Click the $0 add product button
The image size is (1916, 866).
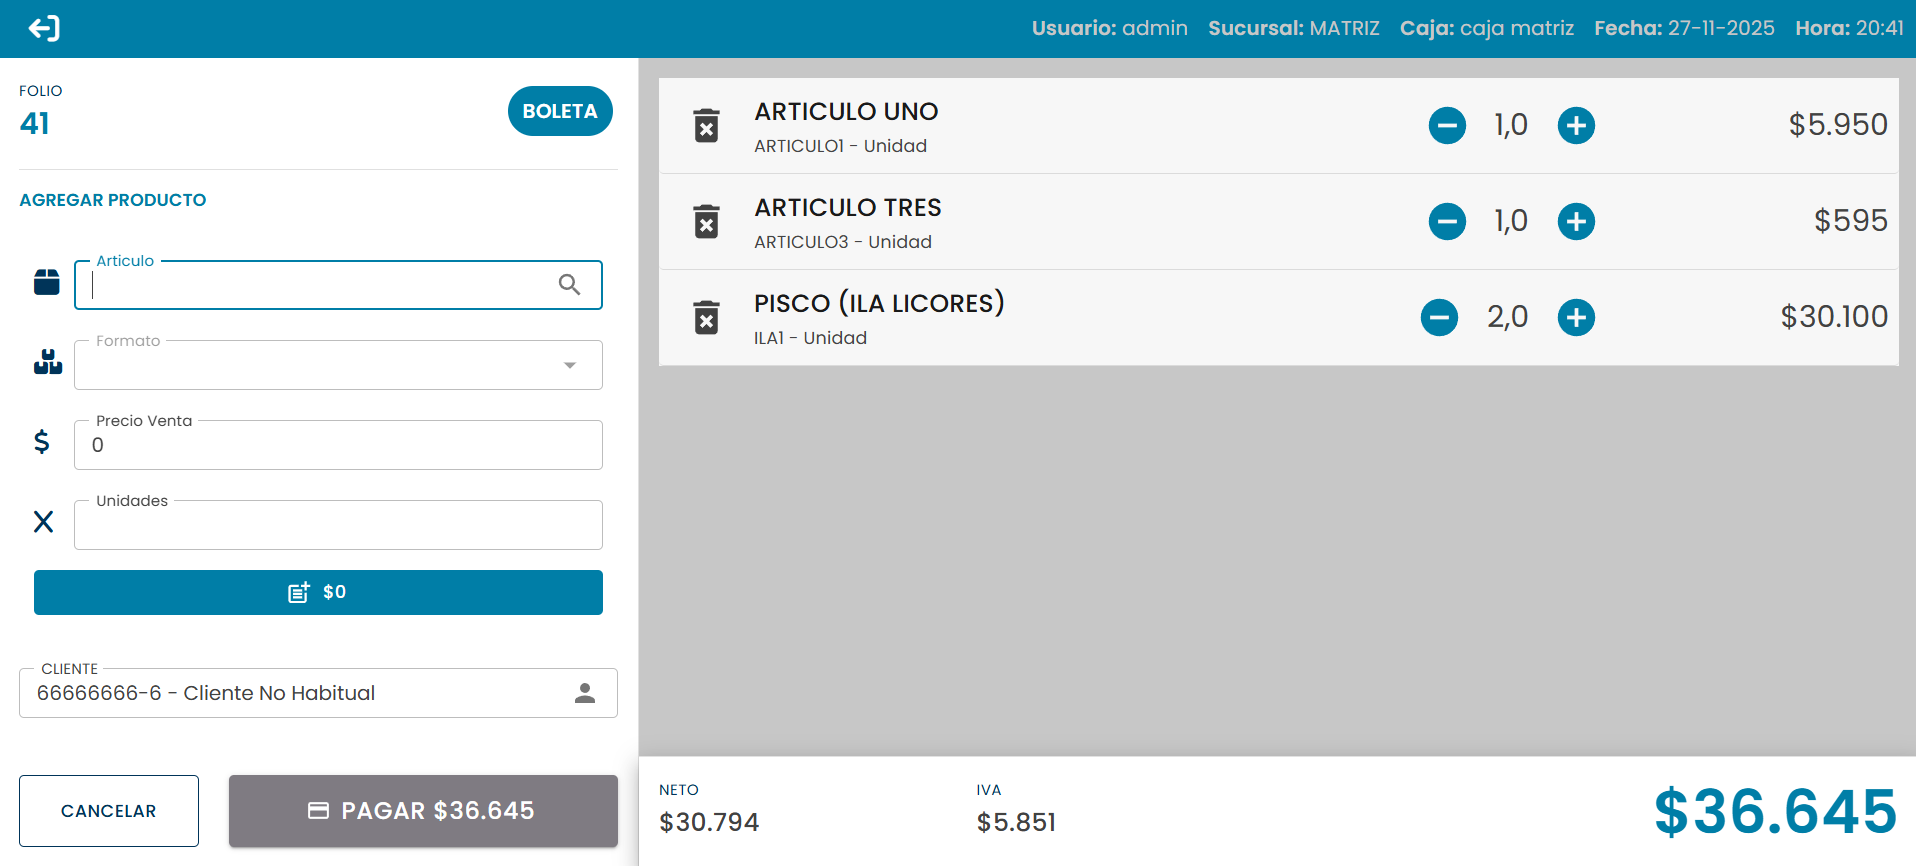point(318,592)
